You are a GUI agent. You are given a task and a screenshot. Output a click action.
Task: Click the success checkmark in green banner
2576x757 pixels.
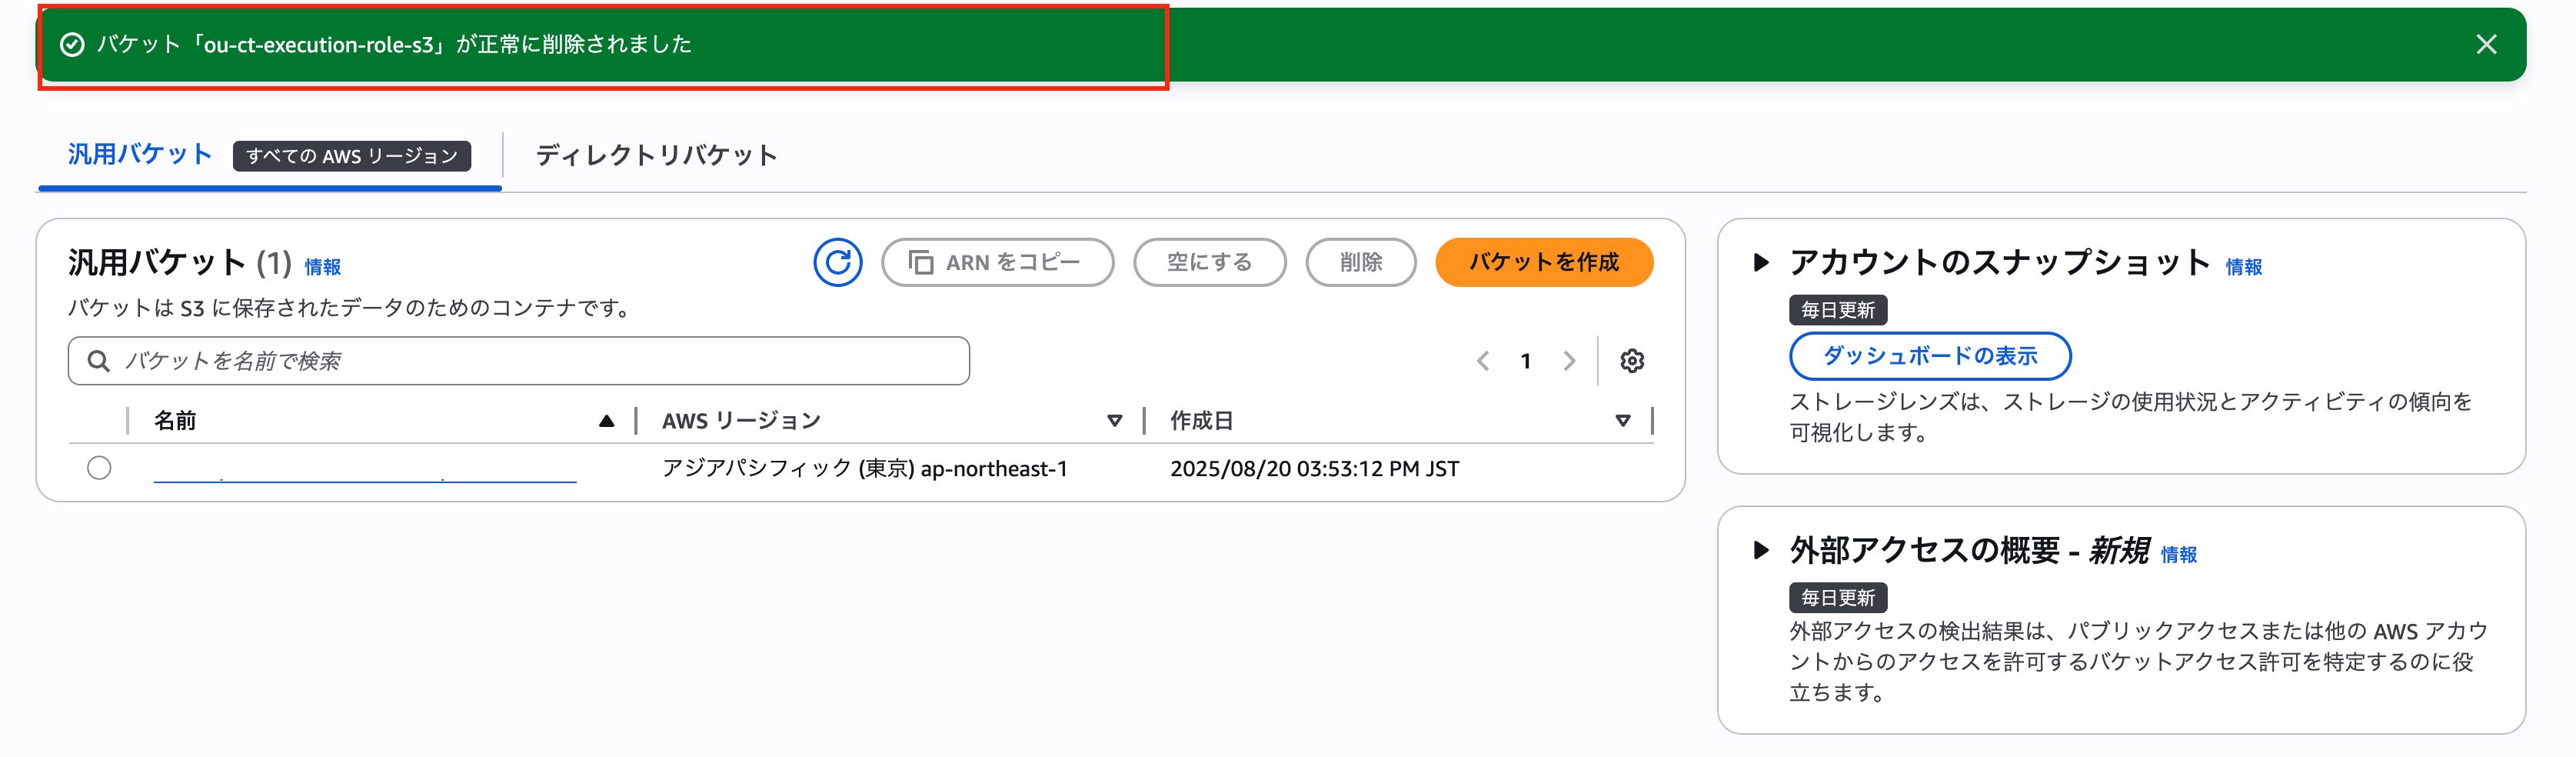coord(69,44)
